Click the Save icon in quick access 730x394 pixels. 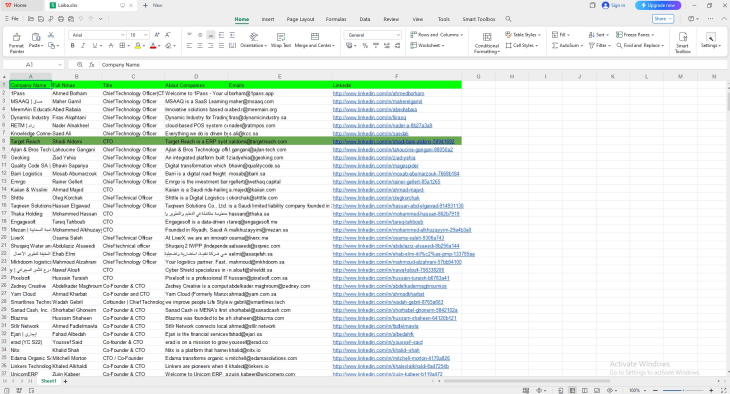click(x=41, y=19)
